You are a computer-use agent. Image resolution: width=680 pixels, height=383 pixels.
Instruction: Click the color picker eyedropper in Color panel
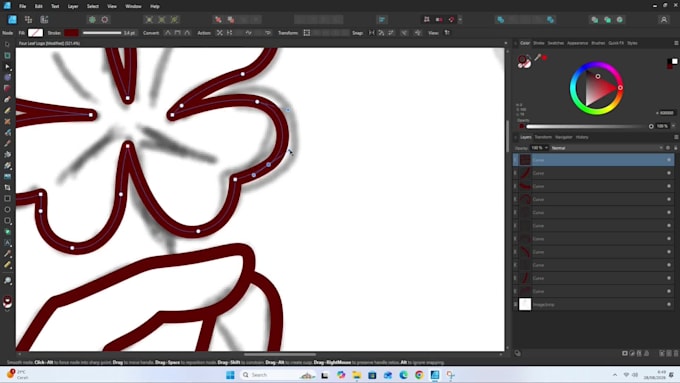click(538, 57)
